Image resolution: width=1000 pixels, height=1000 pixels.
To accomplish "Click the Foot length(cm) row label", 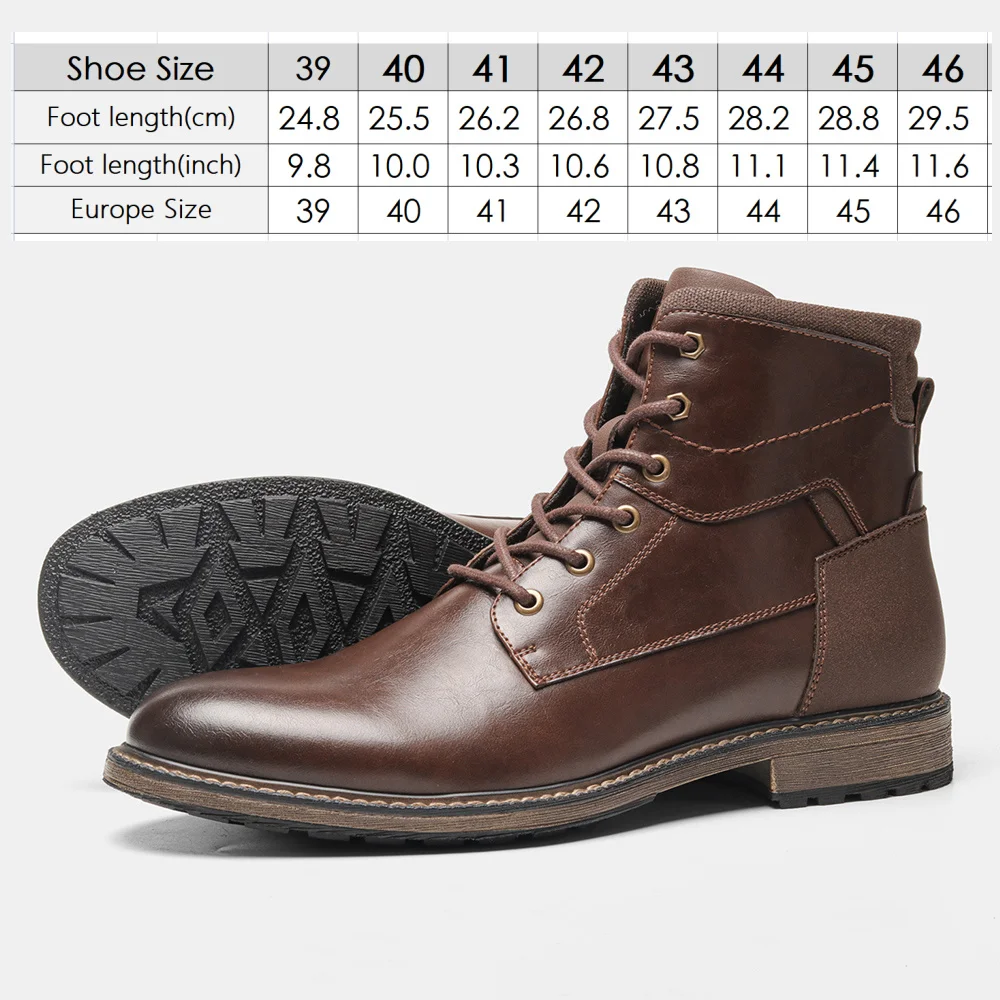I will click(x=140, y=117).
